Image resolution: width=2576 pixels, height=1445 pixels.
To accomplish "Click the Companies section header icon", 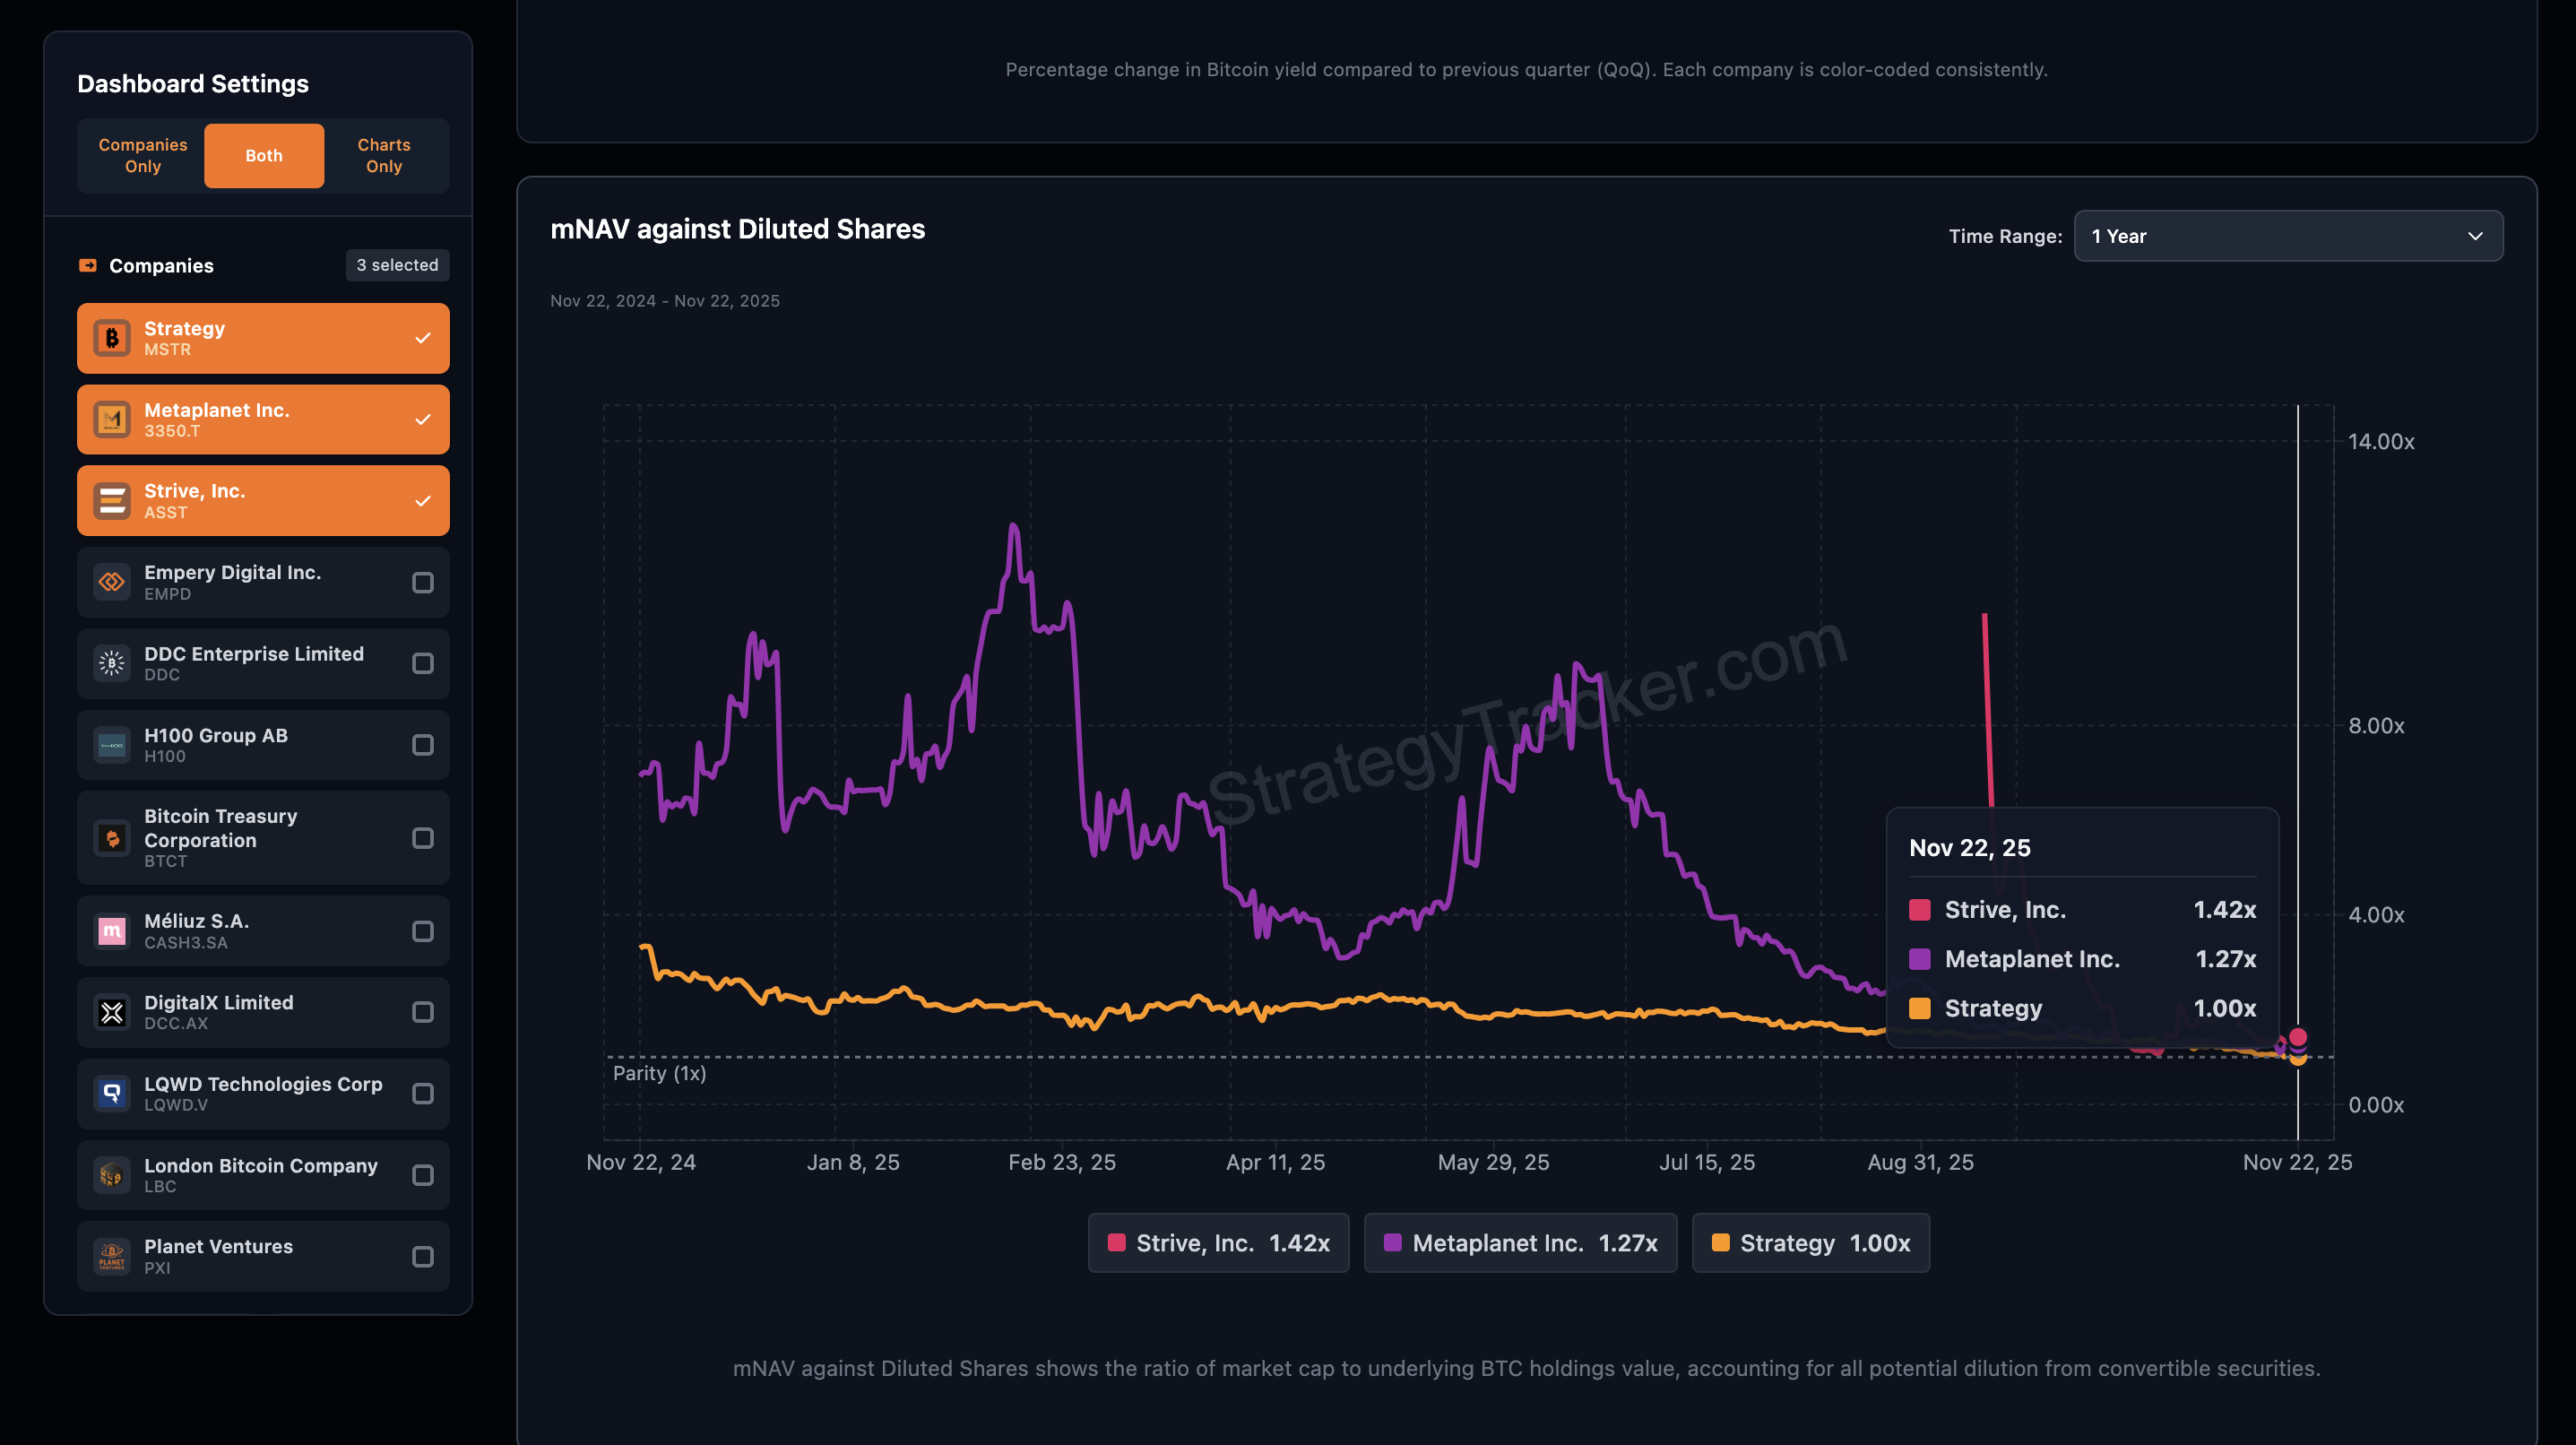I will 88,265.
